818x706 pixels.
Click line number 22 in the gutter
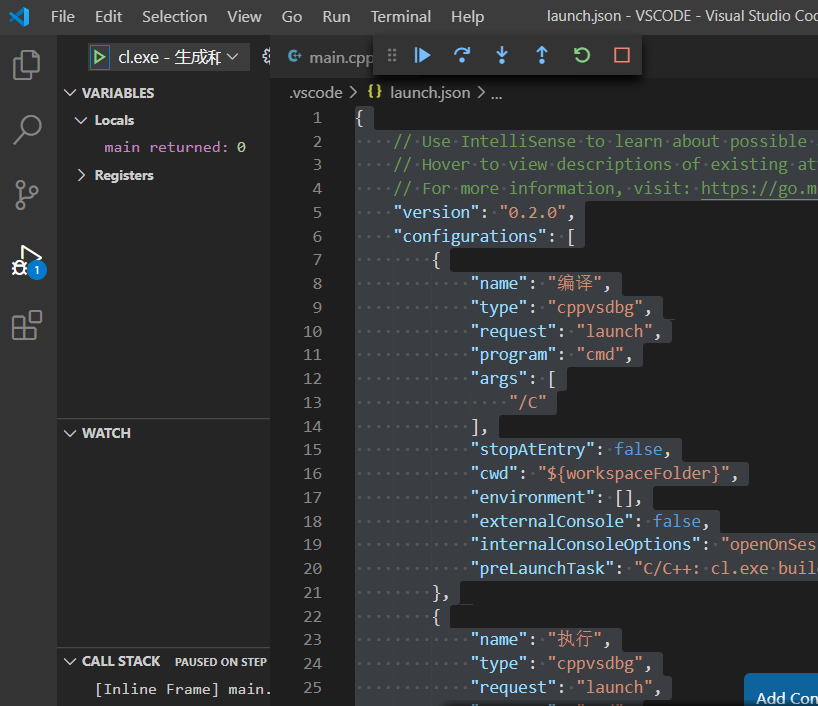tap(312, 617)
